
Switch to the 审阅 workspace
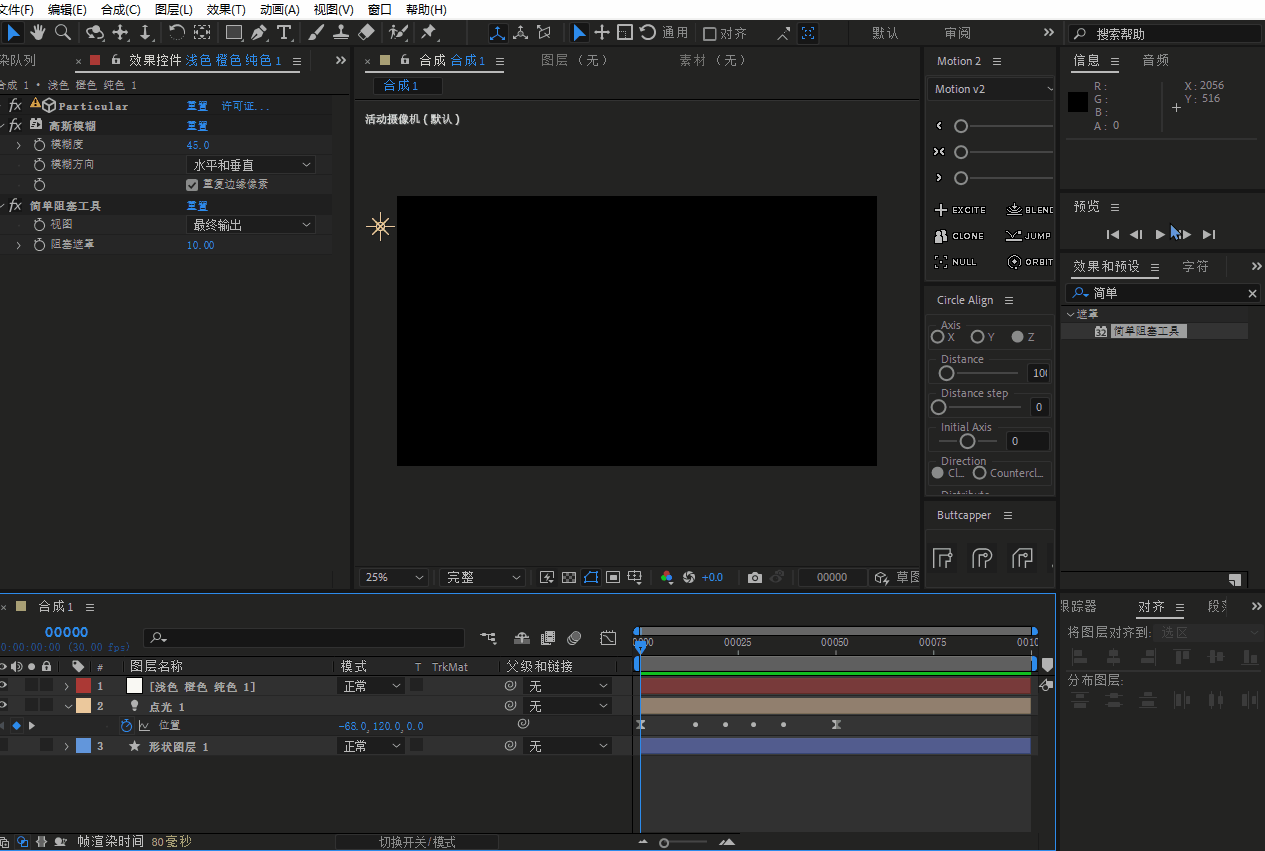tap(957, 33)
